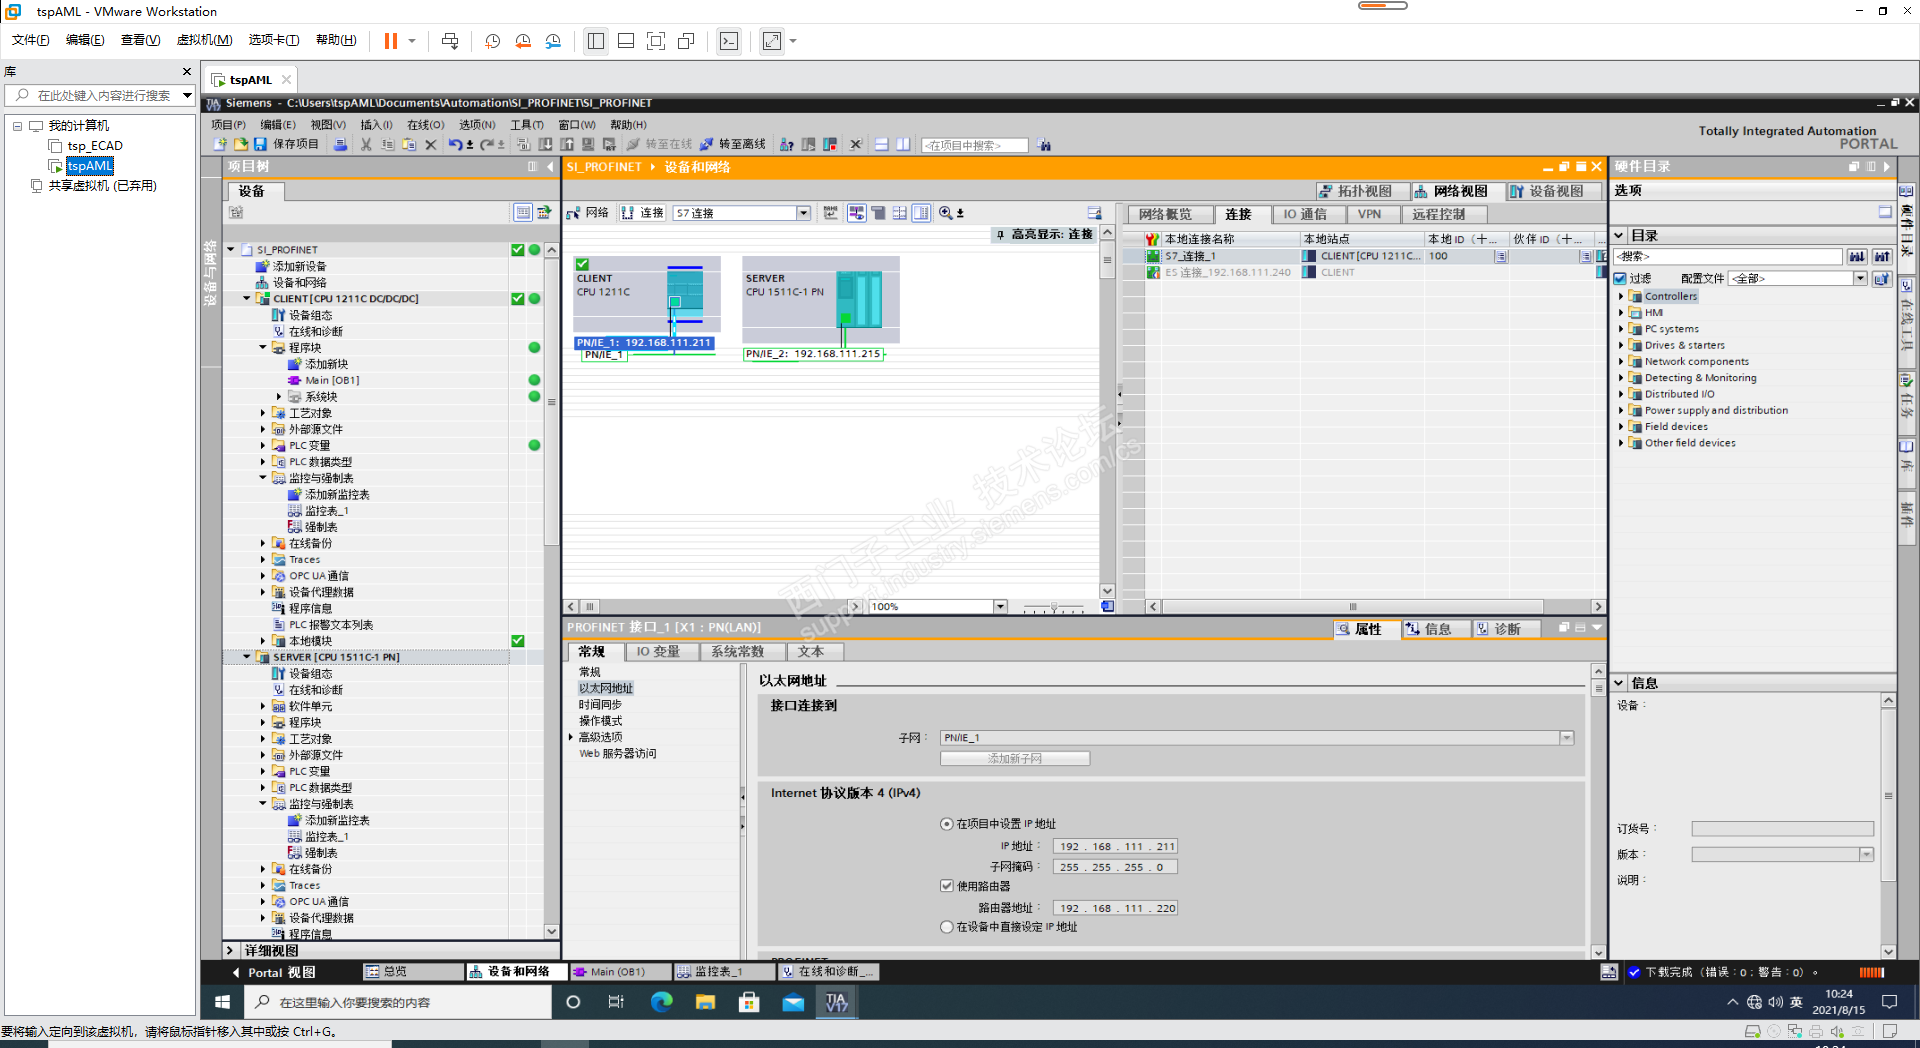Screen dimensions: 1920x1048
Task: Open the 配置文件 profile dropdown
Action: [x=1860, y=278]
